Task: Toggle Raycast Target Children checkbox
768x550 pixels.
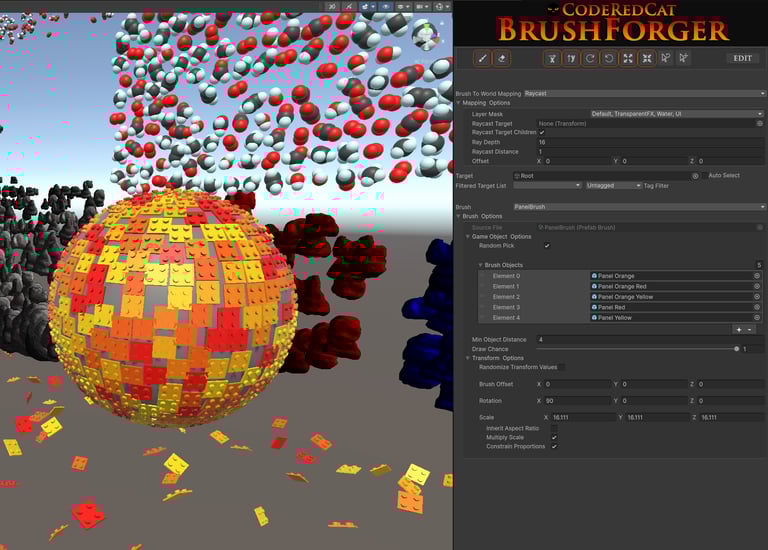Action: click(x=542, y=133)
